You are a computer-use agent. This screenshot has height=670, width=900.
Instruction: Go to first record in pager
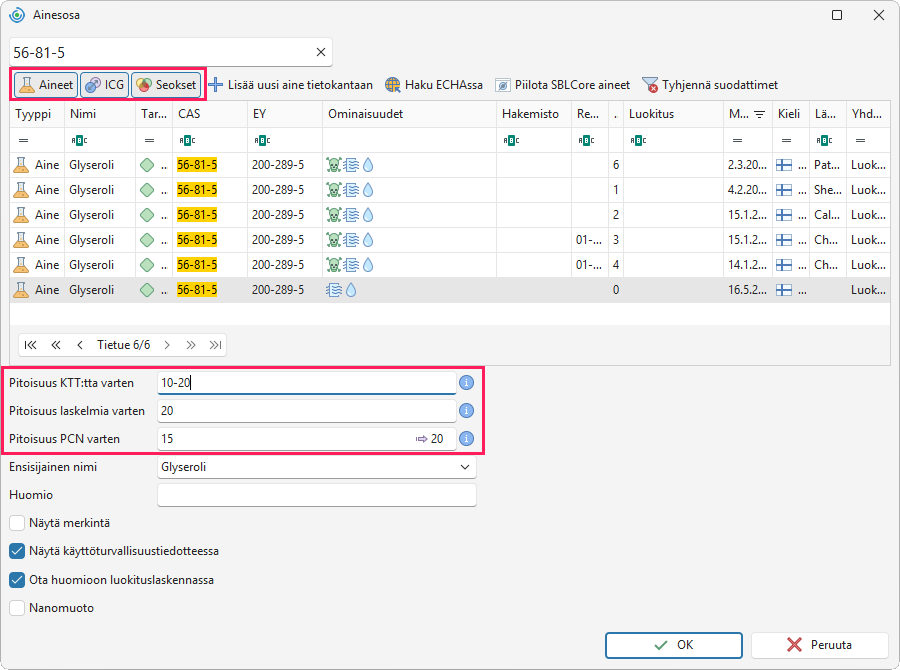30,345
